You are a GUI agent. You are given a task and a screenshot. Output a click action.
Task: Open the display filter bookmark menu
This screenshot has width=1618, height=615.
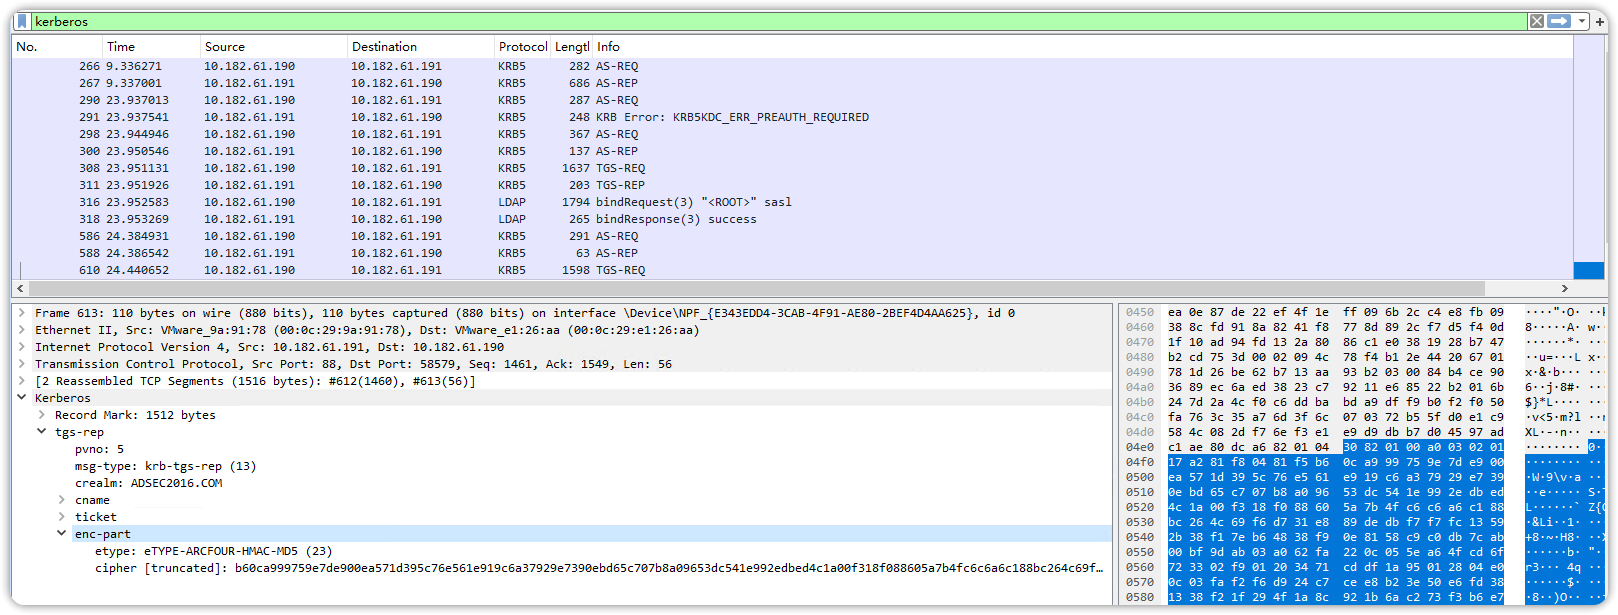point(22,21)
